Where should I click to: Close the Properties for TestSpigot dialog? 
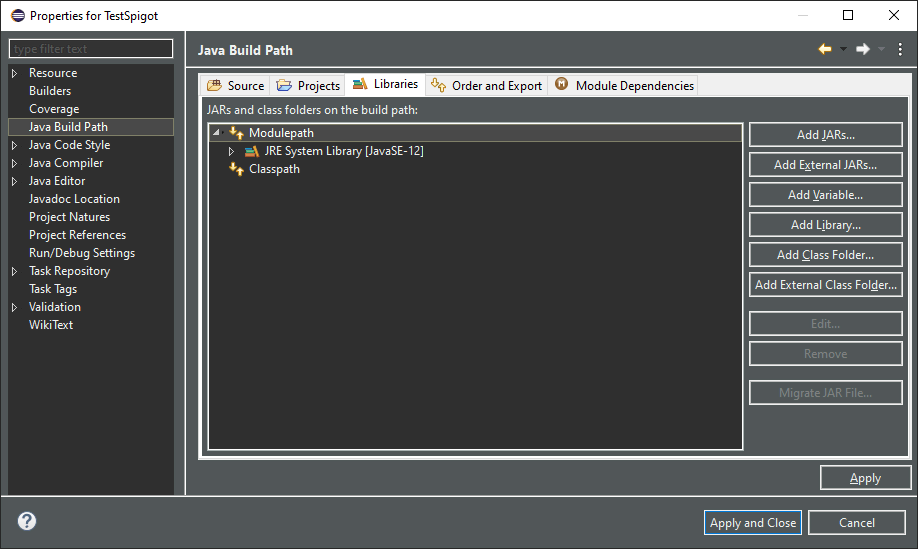pyautogui.click(x=893, y=15)
